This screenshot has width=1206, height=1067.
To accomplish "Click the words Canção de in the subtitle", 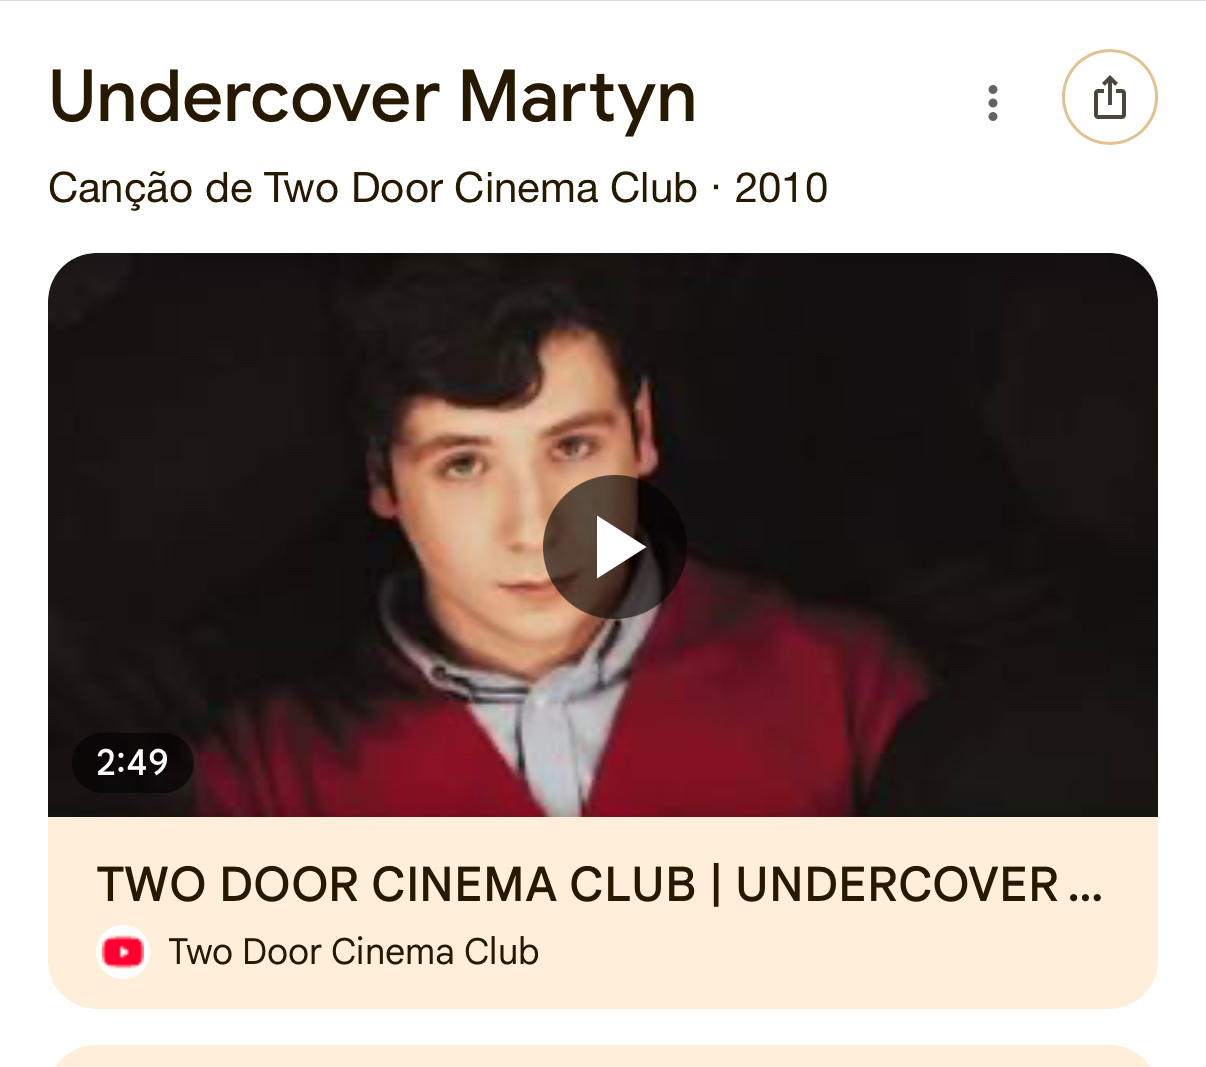I will pos(151,188).
